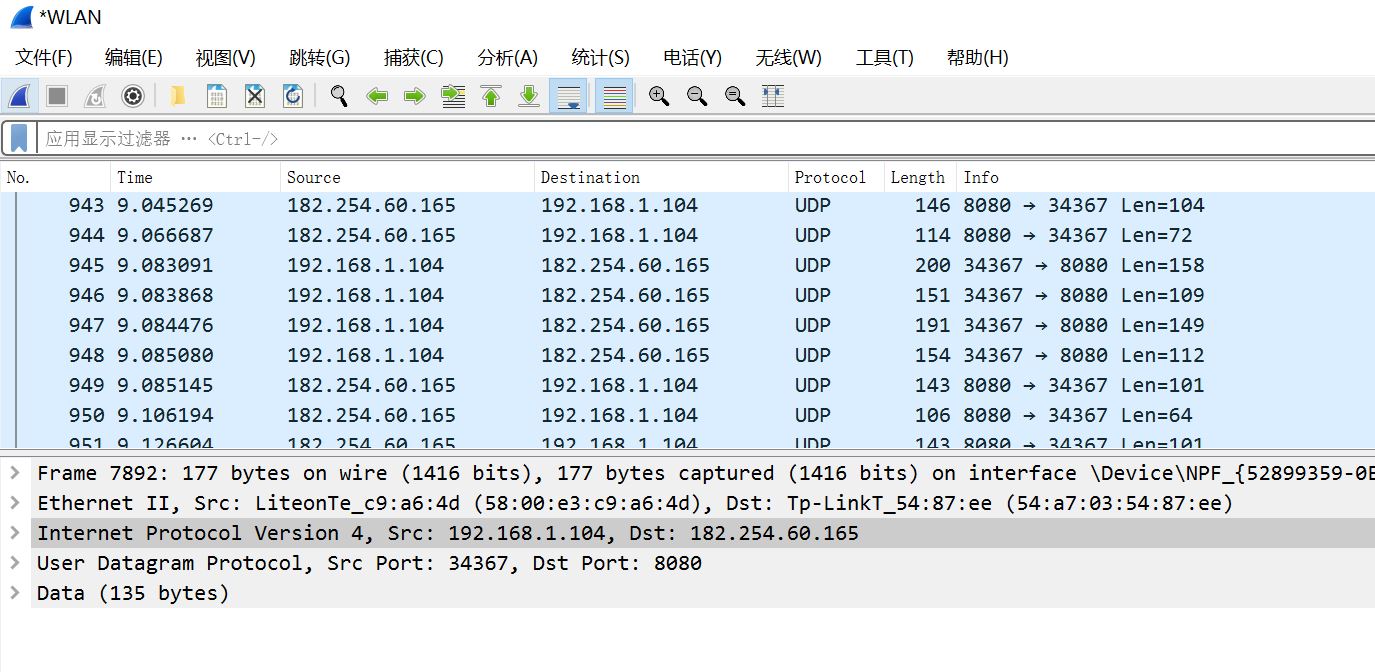Start capturing packets with shark fin icon
Image resolution: width=1375 pixels, height=672 pixels.
(x=19, y=96)
